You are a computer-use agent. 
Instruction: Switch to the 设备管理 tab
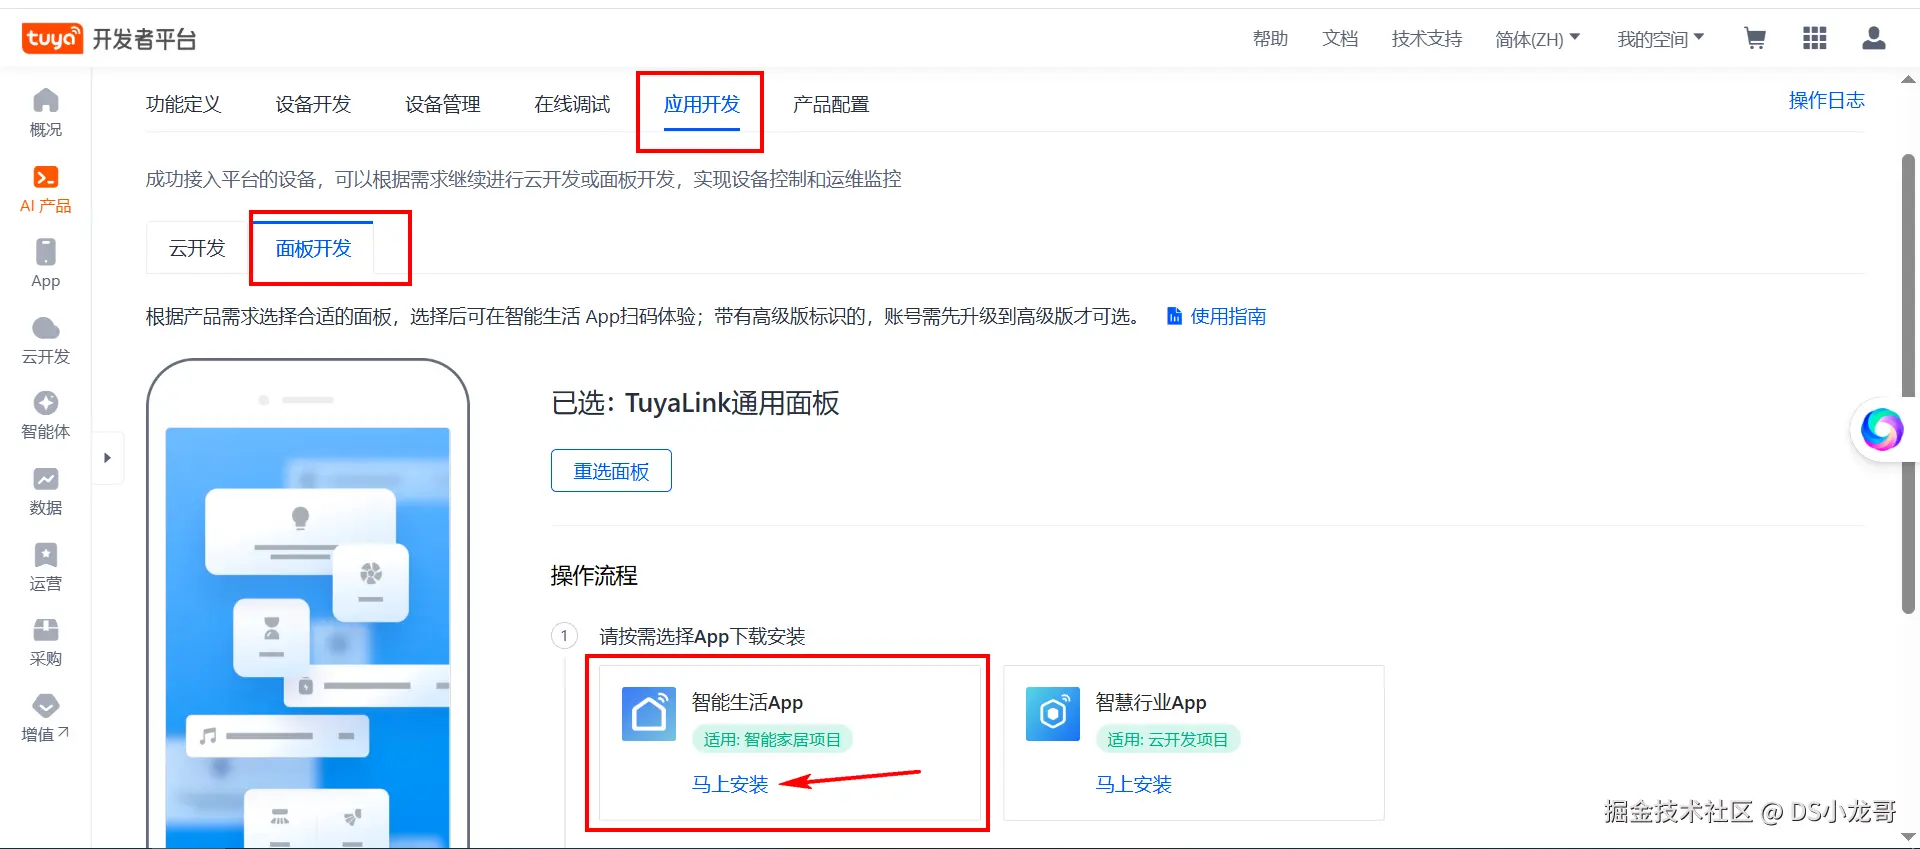click(x=442, y=104)
